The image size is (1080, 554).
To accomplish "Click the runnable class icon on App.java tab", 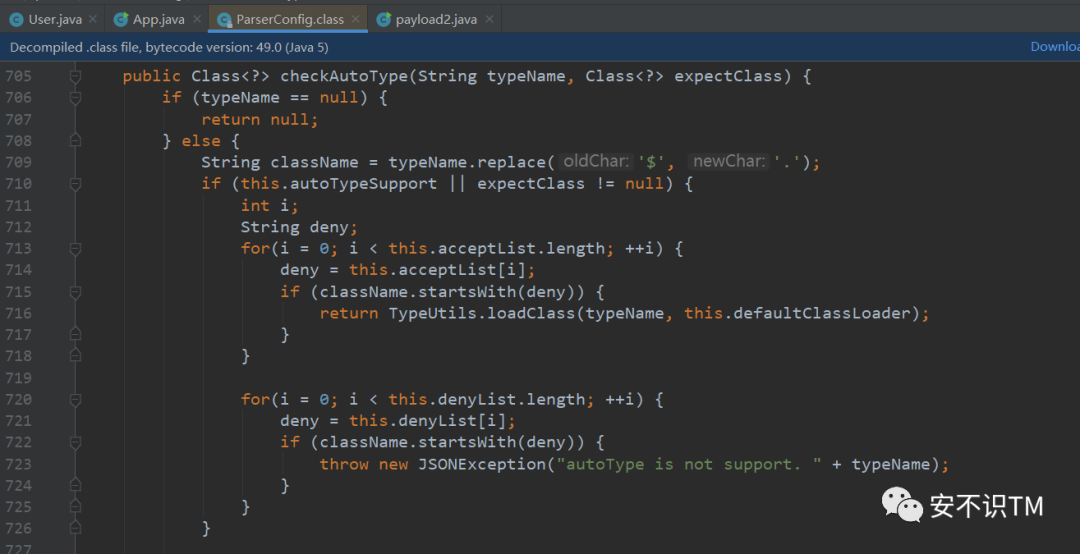I will (121, 19).
